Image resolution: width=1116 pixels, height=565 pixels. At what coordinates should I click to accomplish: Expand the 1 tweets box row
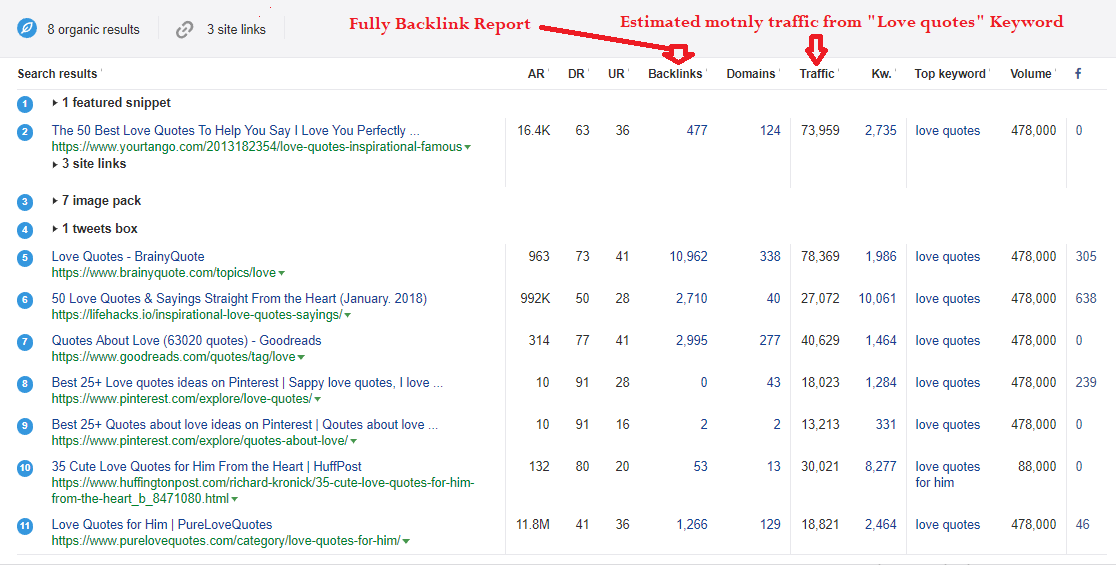(x=55, y=229)
